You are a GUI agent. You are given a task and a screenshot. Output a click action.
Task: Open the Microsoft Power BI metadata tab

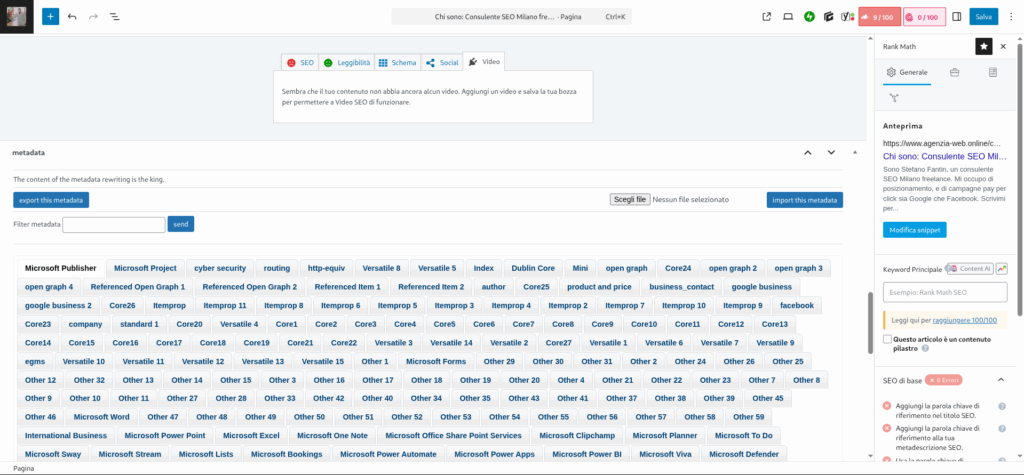click(587, 454)
